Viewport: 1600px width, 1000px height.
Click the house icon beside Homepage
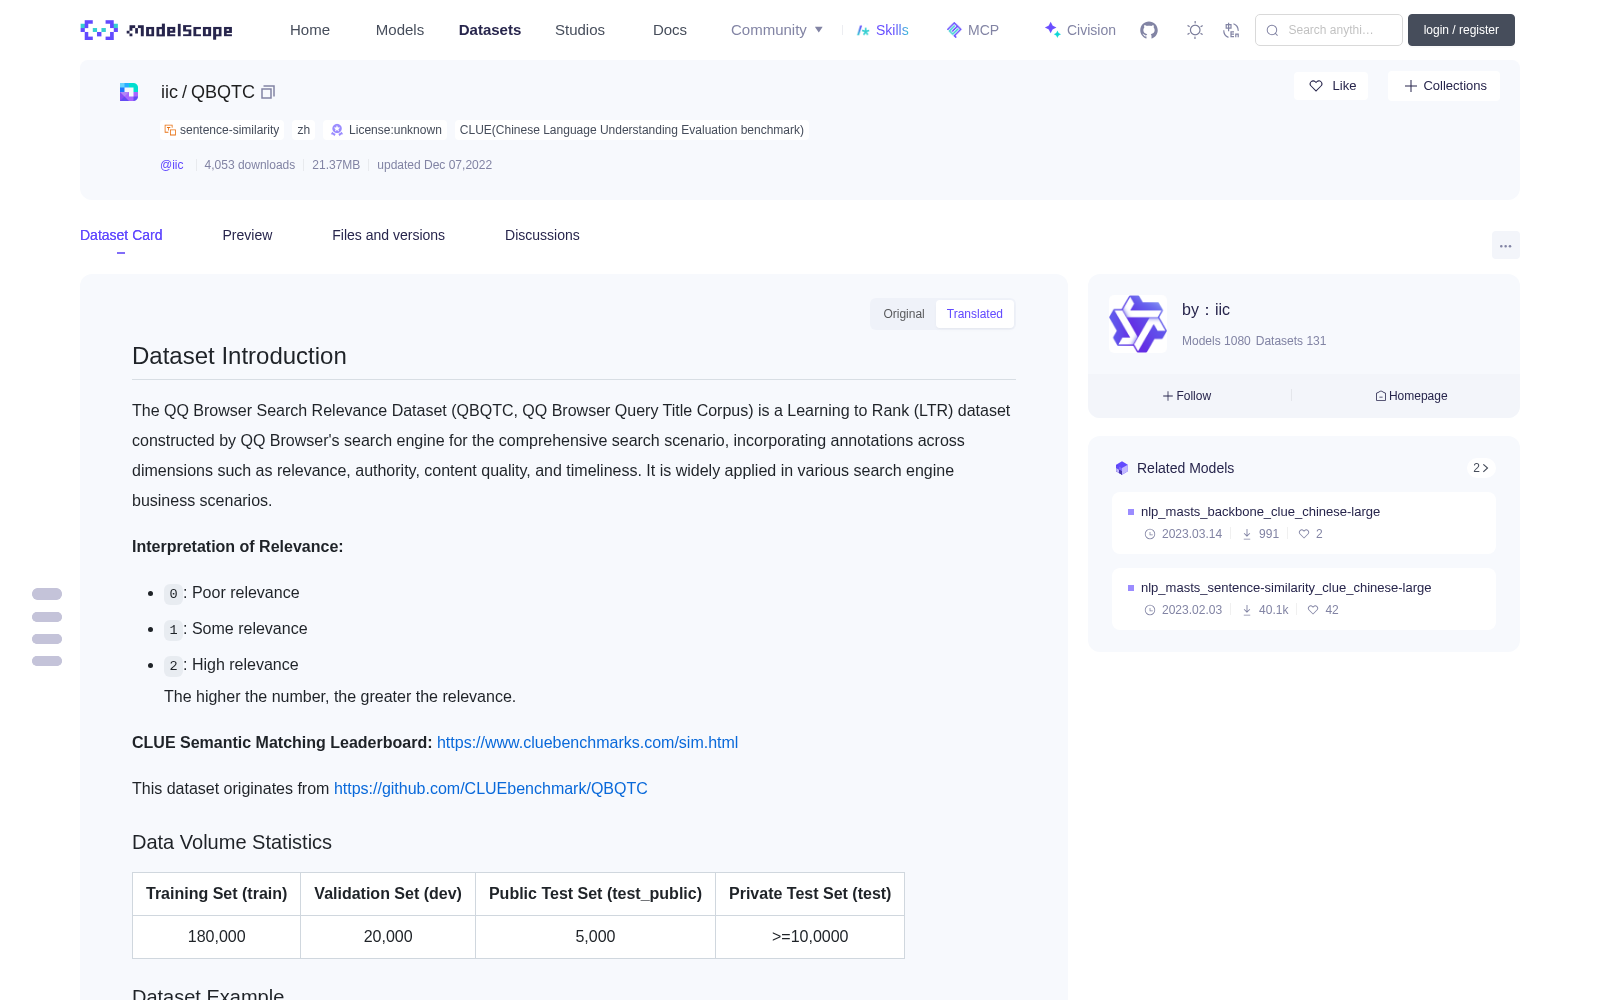pyautogui.click(x=1381, y=396)
